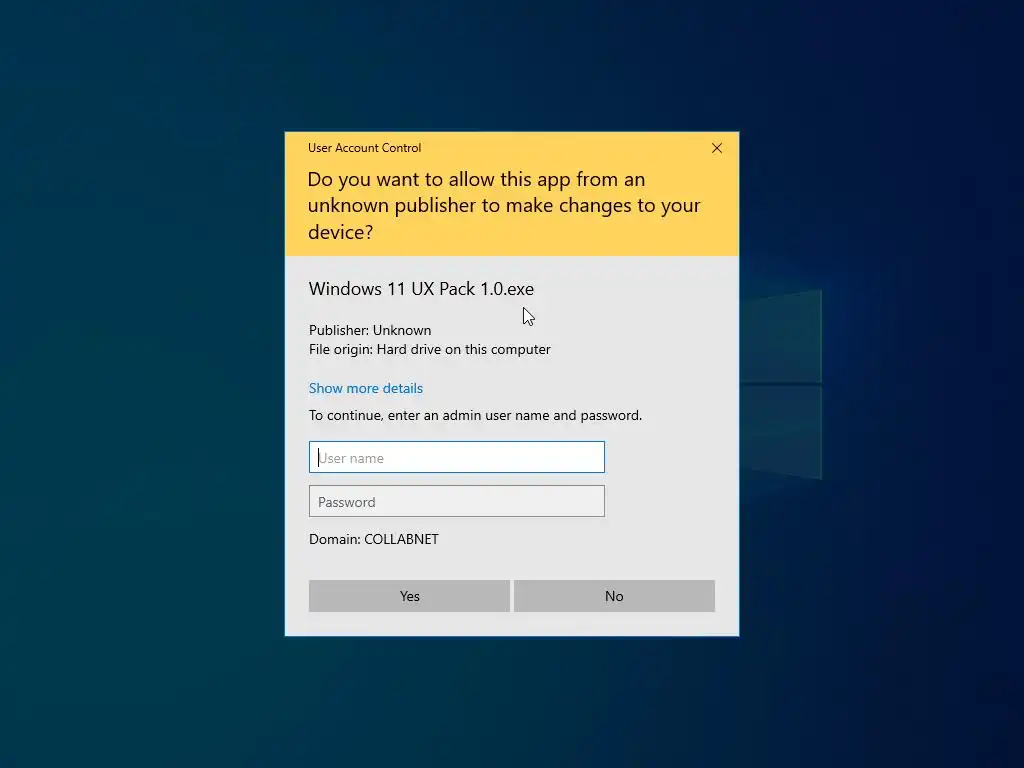Click the 'User Account Control' title text
Screen dimensions: 1024x768
(x=364, y=148)
